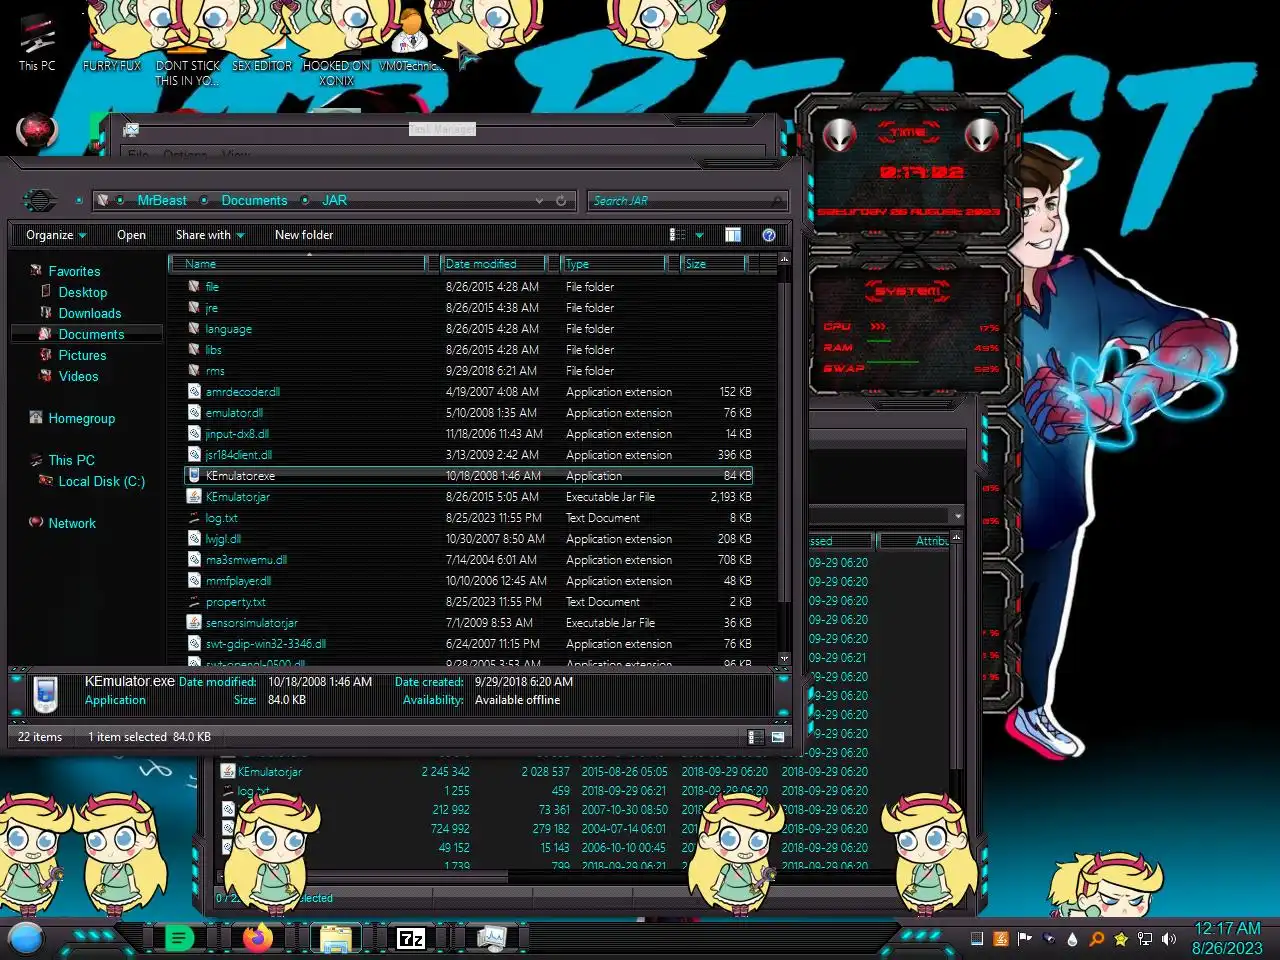
Task: Select Local Disk (C:) in navigation pane
Action: tap(101, 482)
